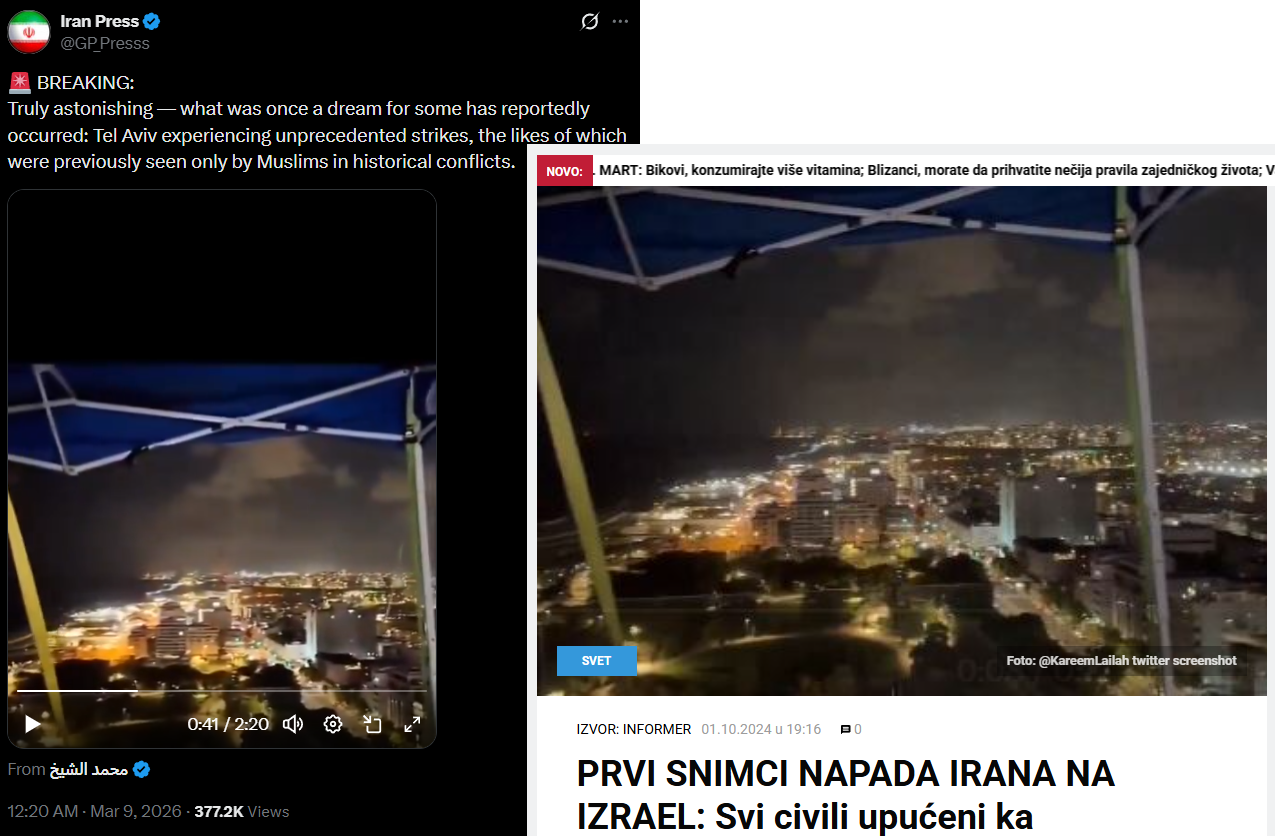Toggle picture-in-picture mode on video
Viewport: 1275px width, 836px height.
(x=372, y=724)
